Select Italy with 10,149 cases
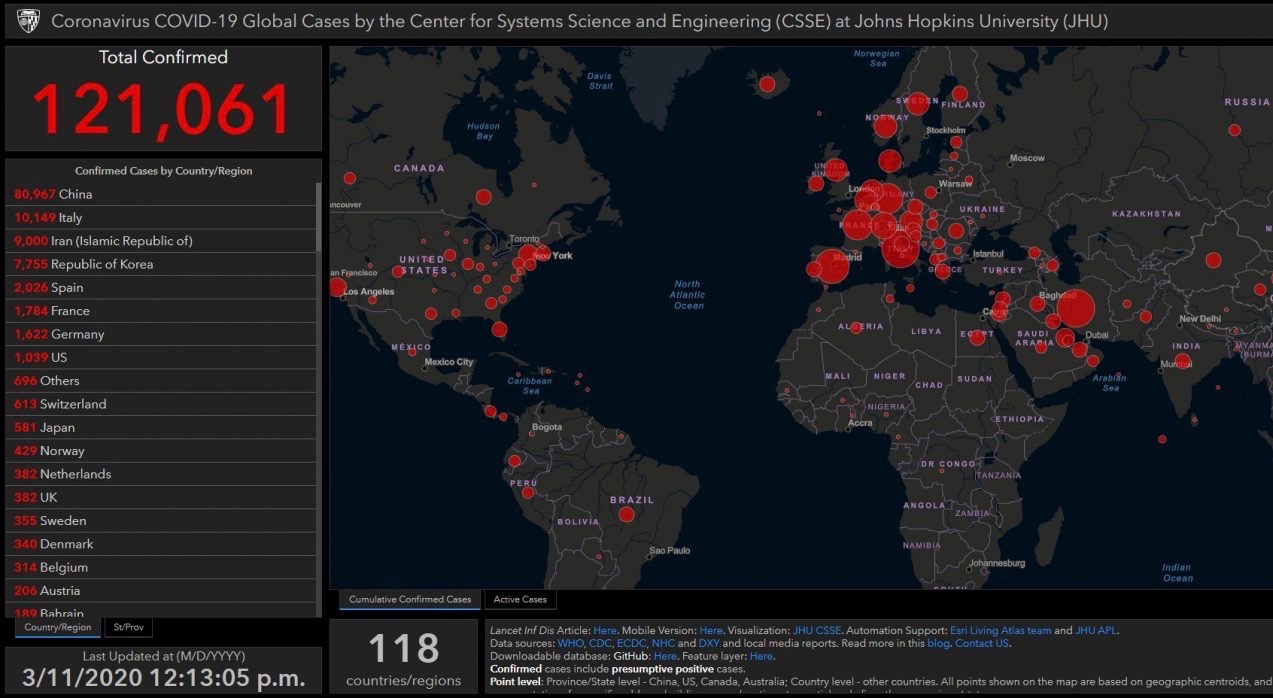 [x=160, y=217]
